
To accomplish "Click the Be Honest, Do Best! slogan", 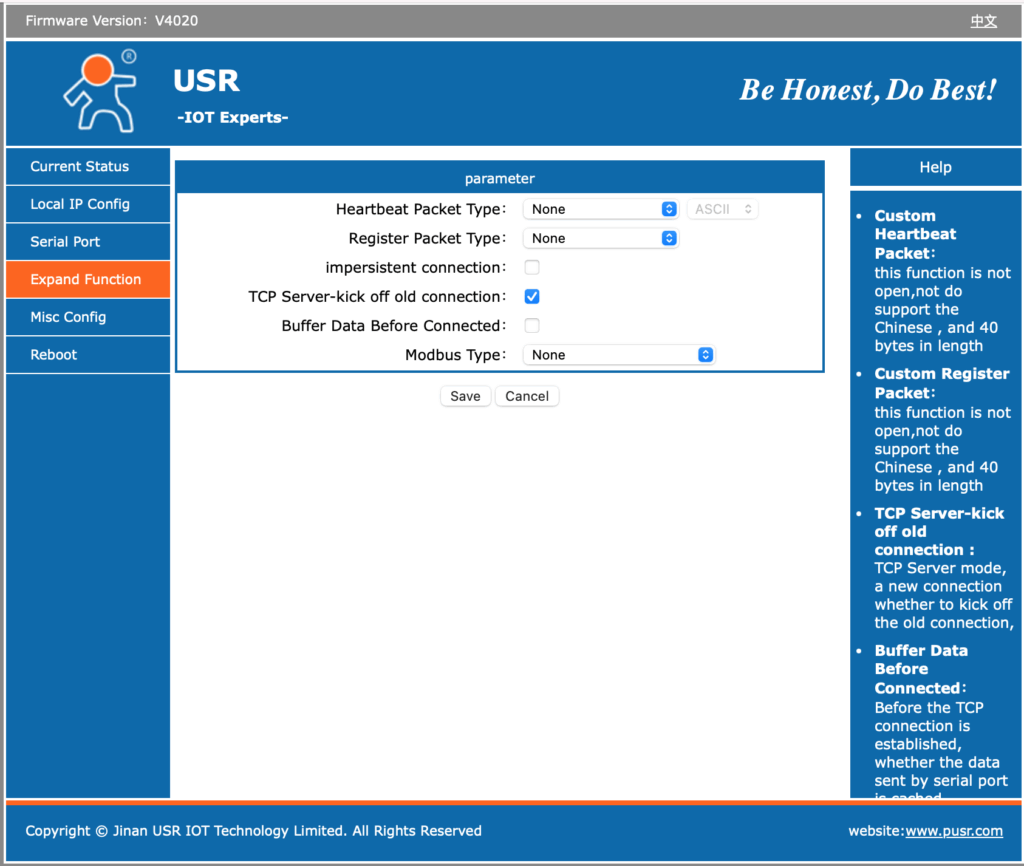I will (867, 90).
